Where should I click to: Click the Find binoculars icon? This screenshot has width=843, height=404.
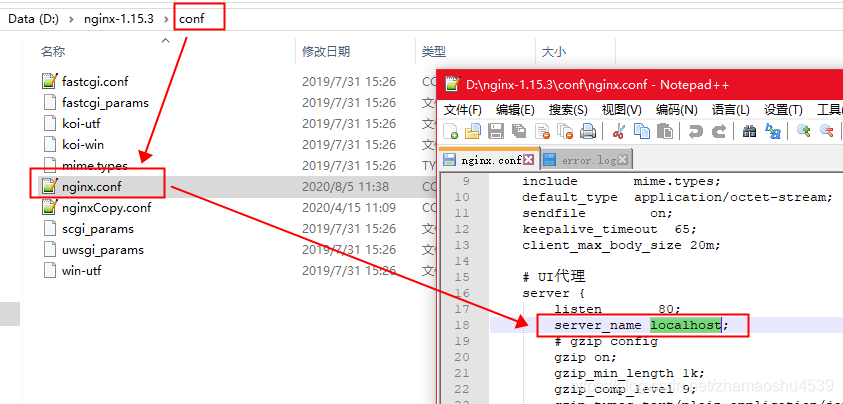coord(749,131)
